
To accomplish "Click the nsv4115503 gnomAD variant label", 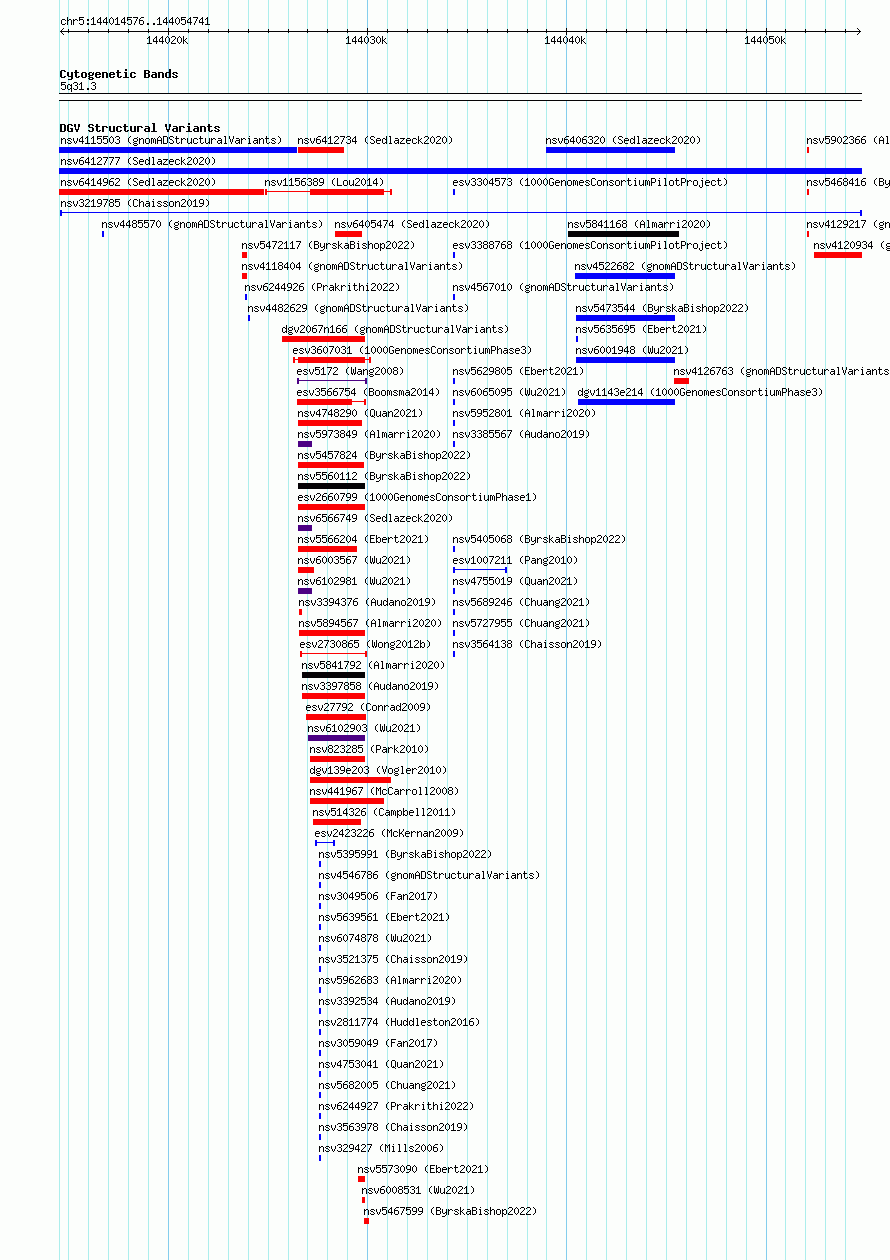I will [171, 140].
